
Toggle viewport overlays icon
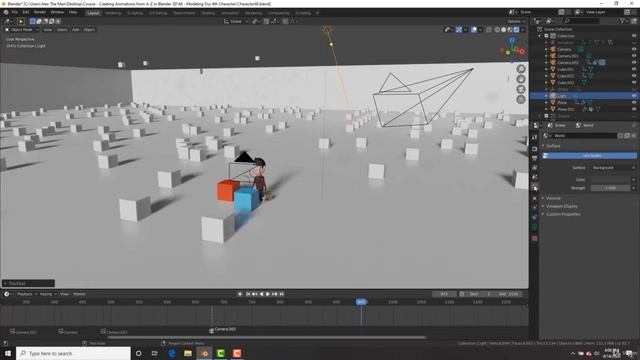pyautogui.click(x=474, y=30)
